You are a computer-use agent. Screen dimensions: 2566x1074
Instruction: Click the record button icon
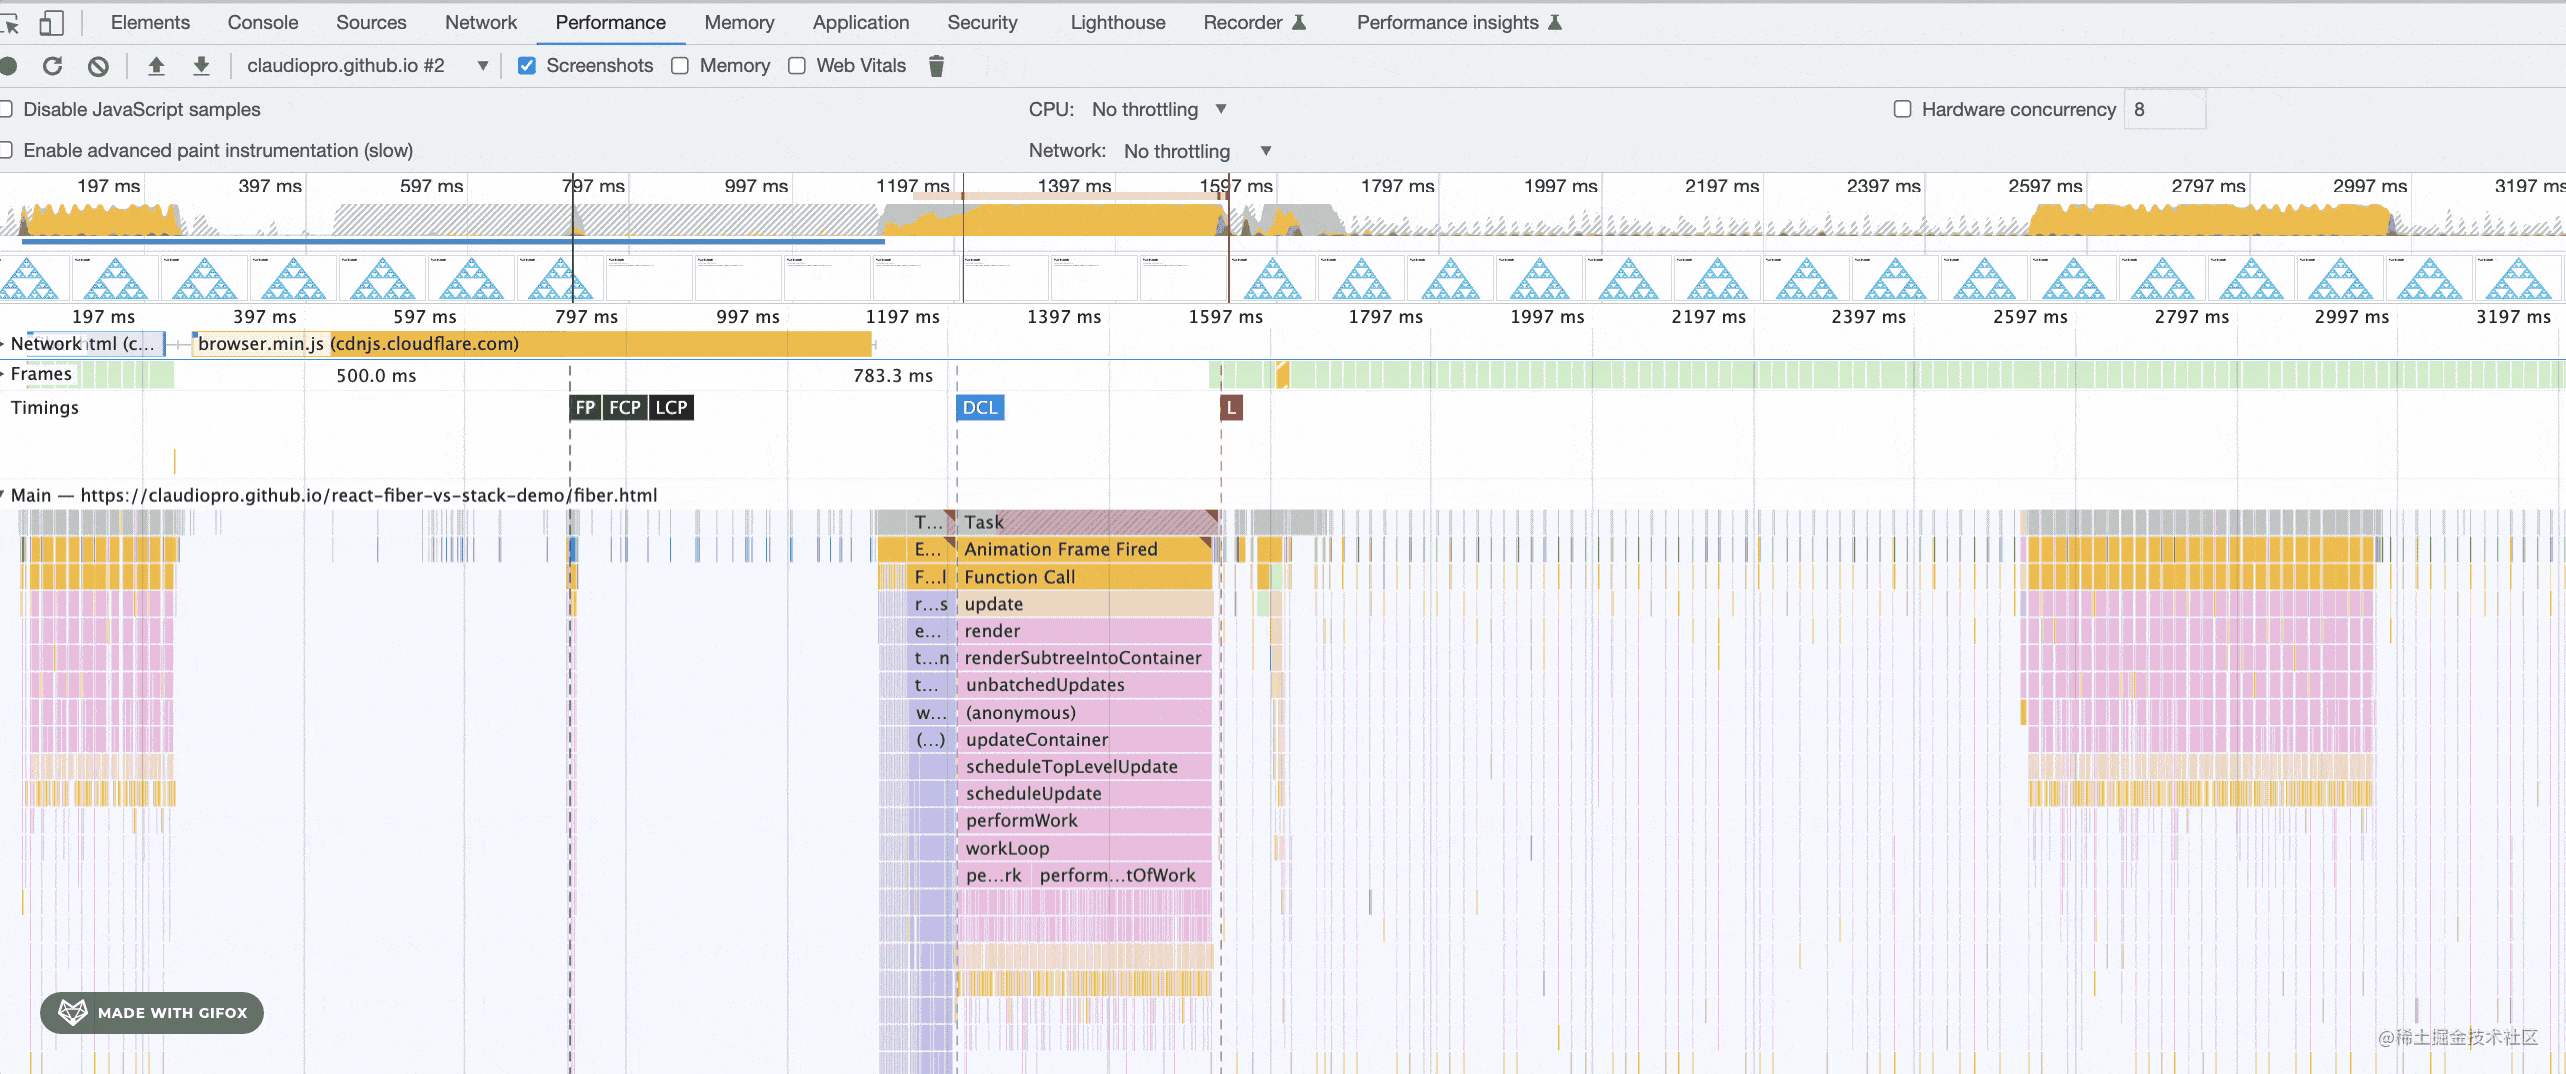pyautogui.click(x=9, y=66)
